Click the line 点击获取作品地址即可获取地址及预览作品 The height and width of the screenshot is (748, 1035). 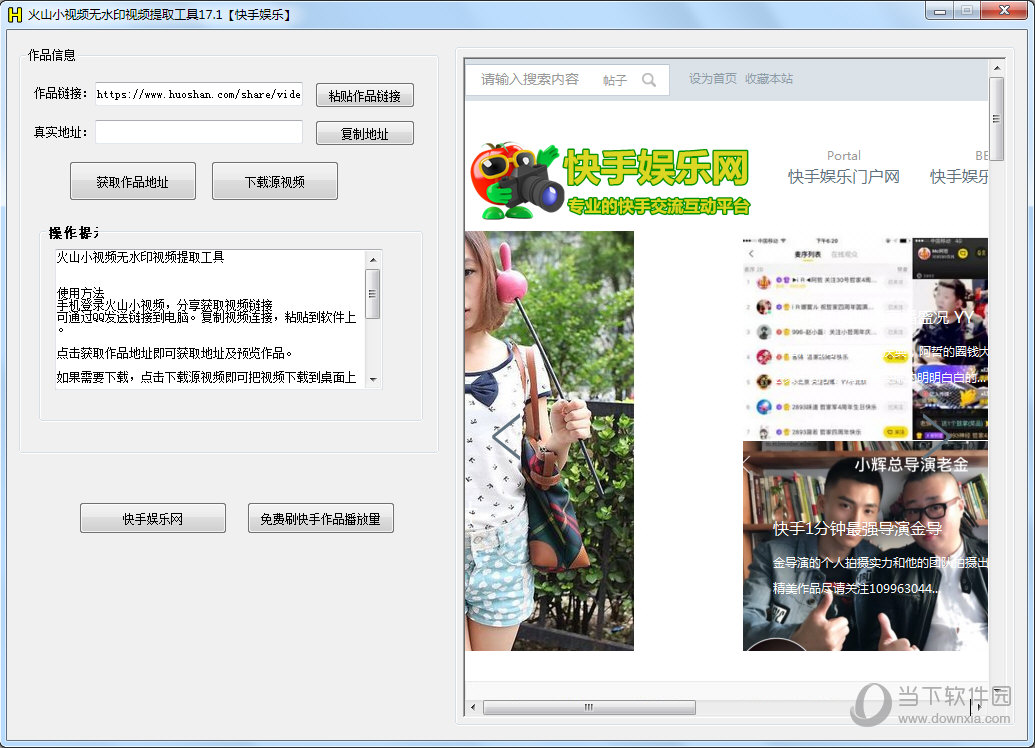coord(174,353)
